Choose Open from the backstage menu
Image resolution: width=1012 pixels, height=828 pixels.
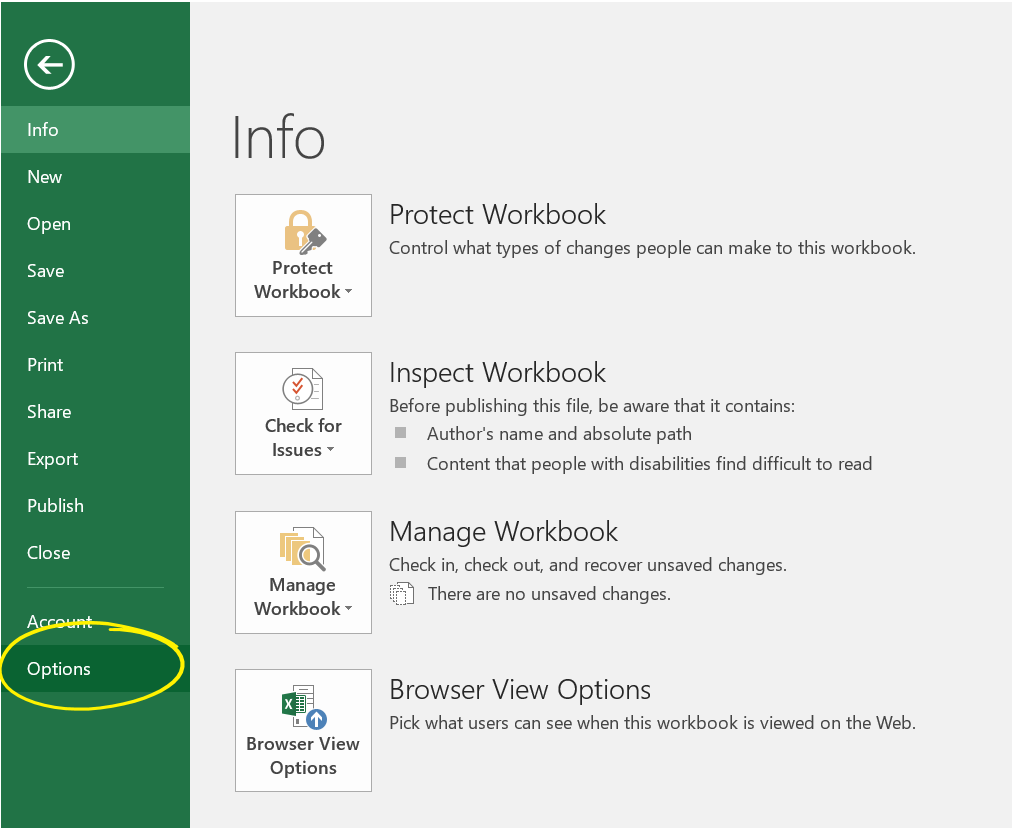click(x=49, y=224)
